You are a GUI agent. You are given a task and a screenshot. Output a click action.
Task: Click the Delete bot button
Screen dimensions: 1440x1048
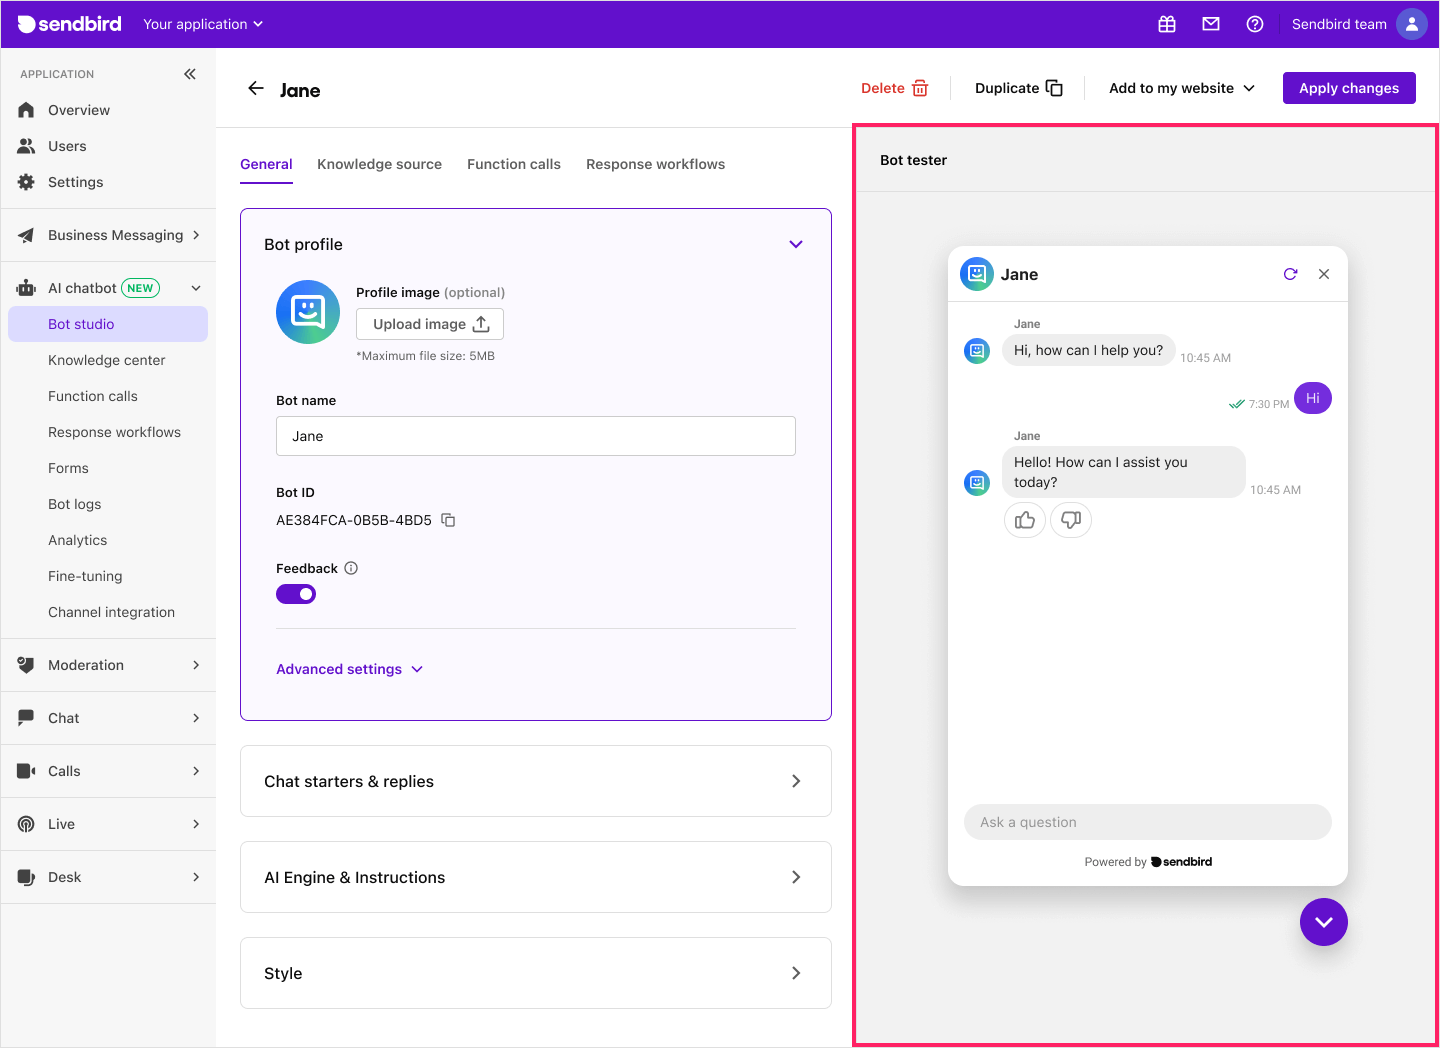pyautogui.click(x=895, y=88)
